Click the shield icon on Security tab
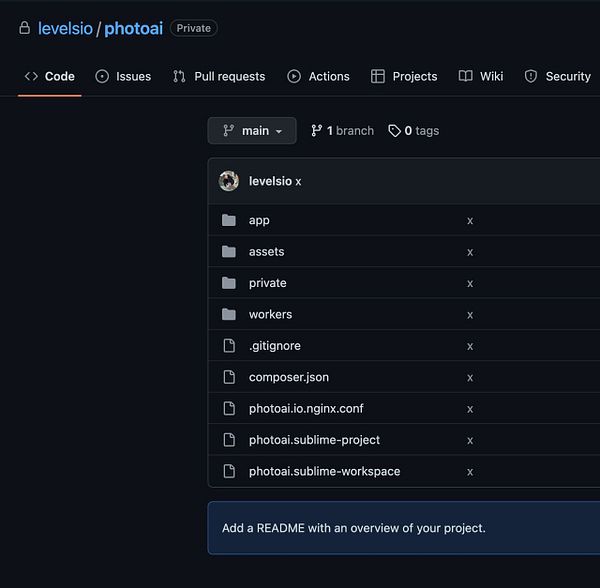600x588 pixels. coord(531,76)
